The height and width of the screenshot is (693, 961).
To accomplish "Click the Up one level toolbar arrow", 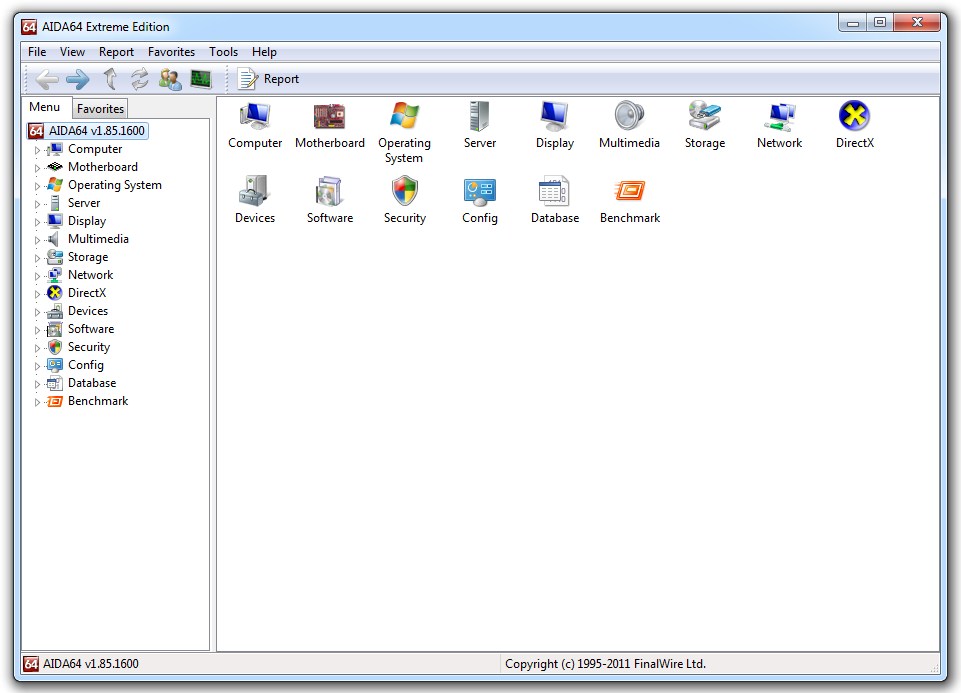I will [110, 79].
